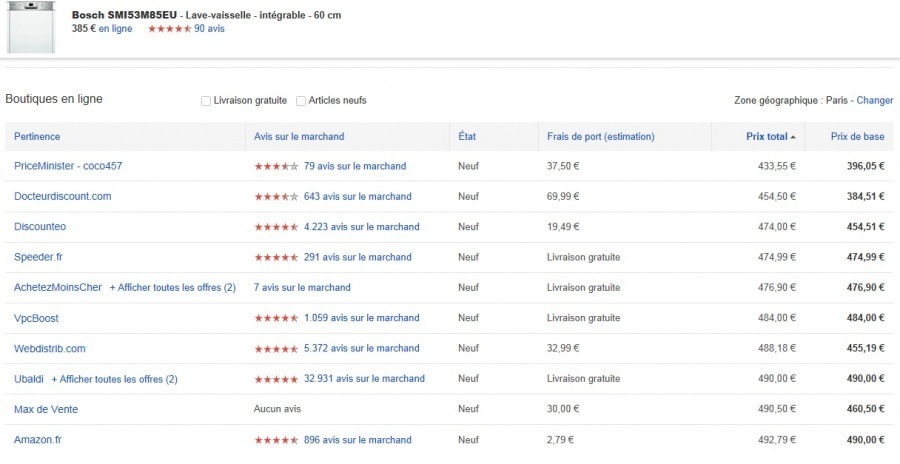The height and width of the screenshot is (464, 900).
Task: Sort by Prix total column header
Action: [767, 136]
